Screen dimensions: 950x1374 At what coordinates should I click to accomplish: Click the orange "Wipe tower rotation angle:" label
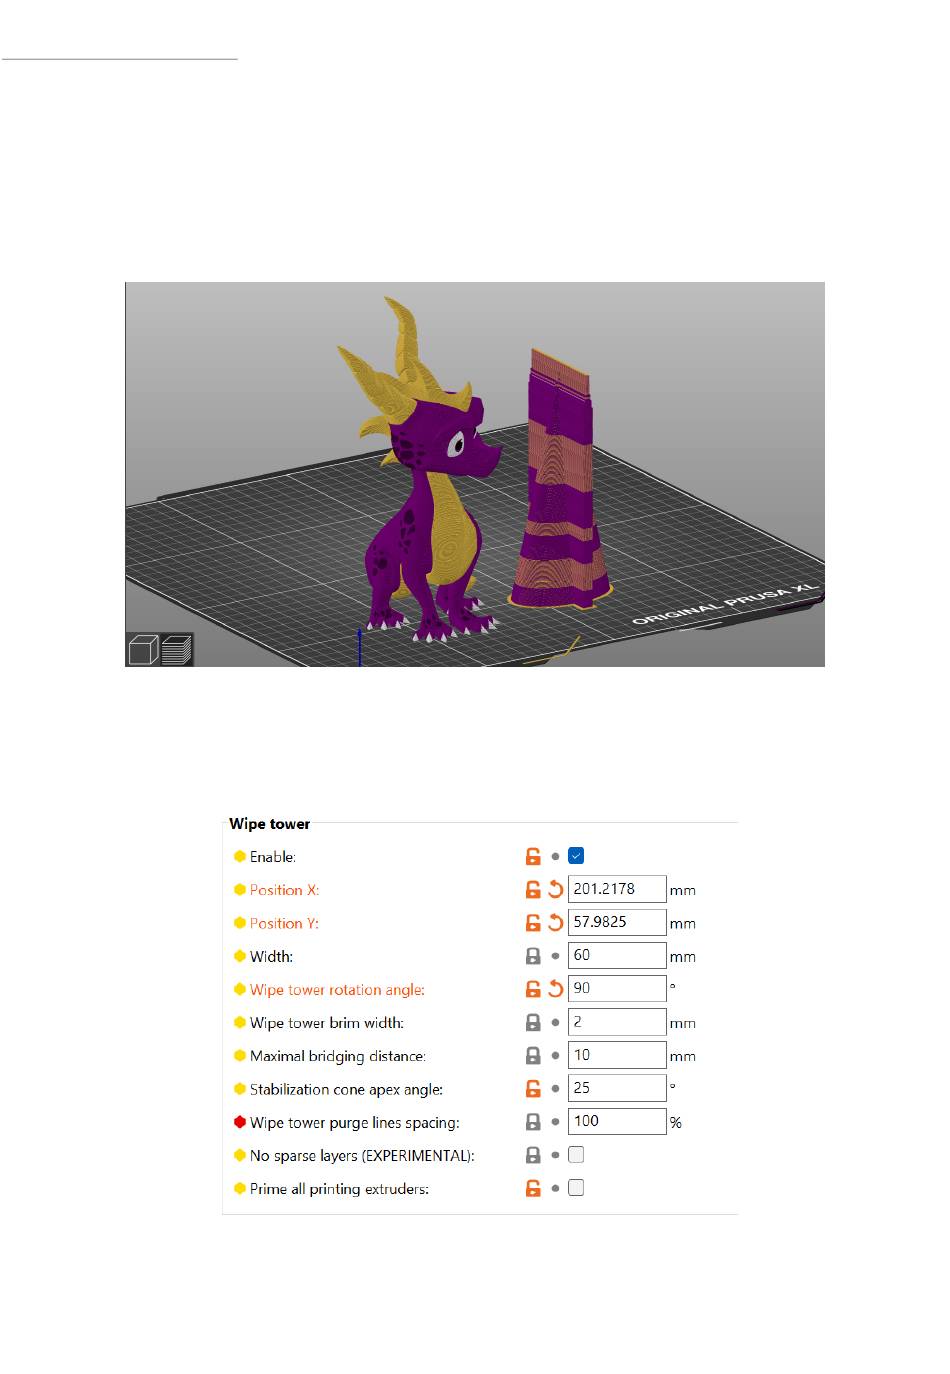click(x=337, y=990)
